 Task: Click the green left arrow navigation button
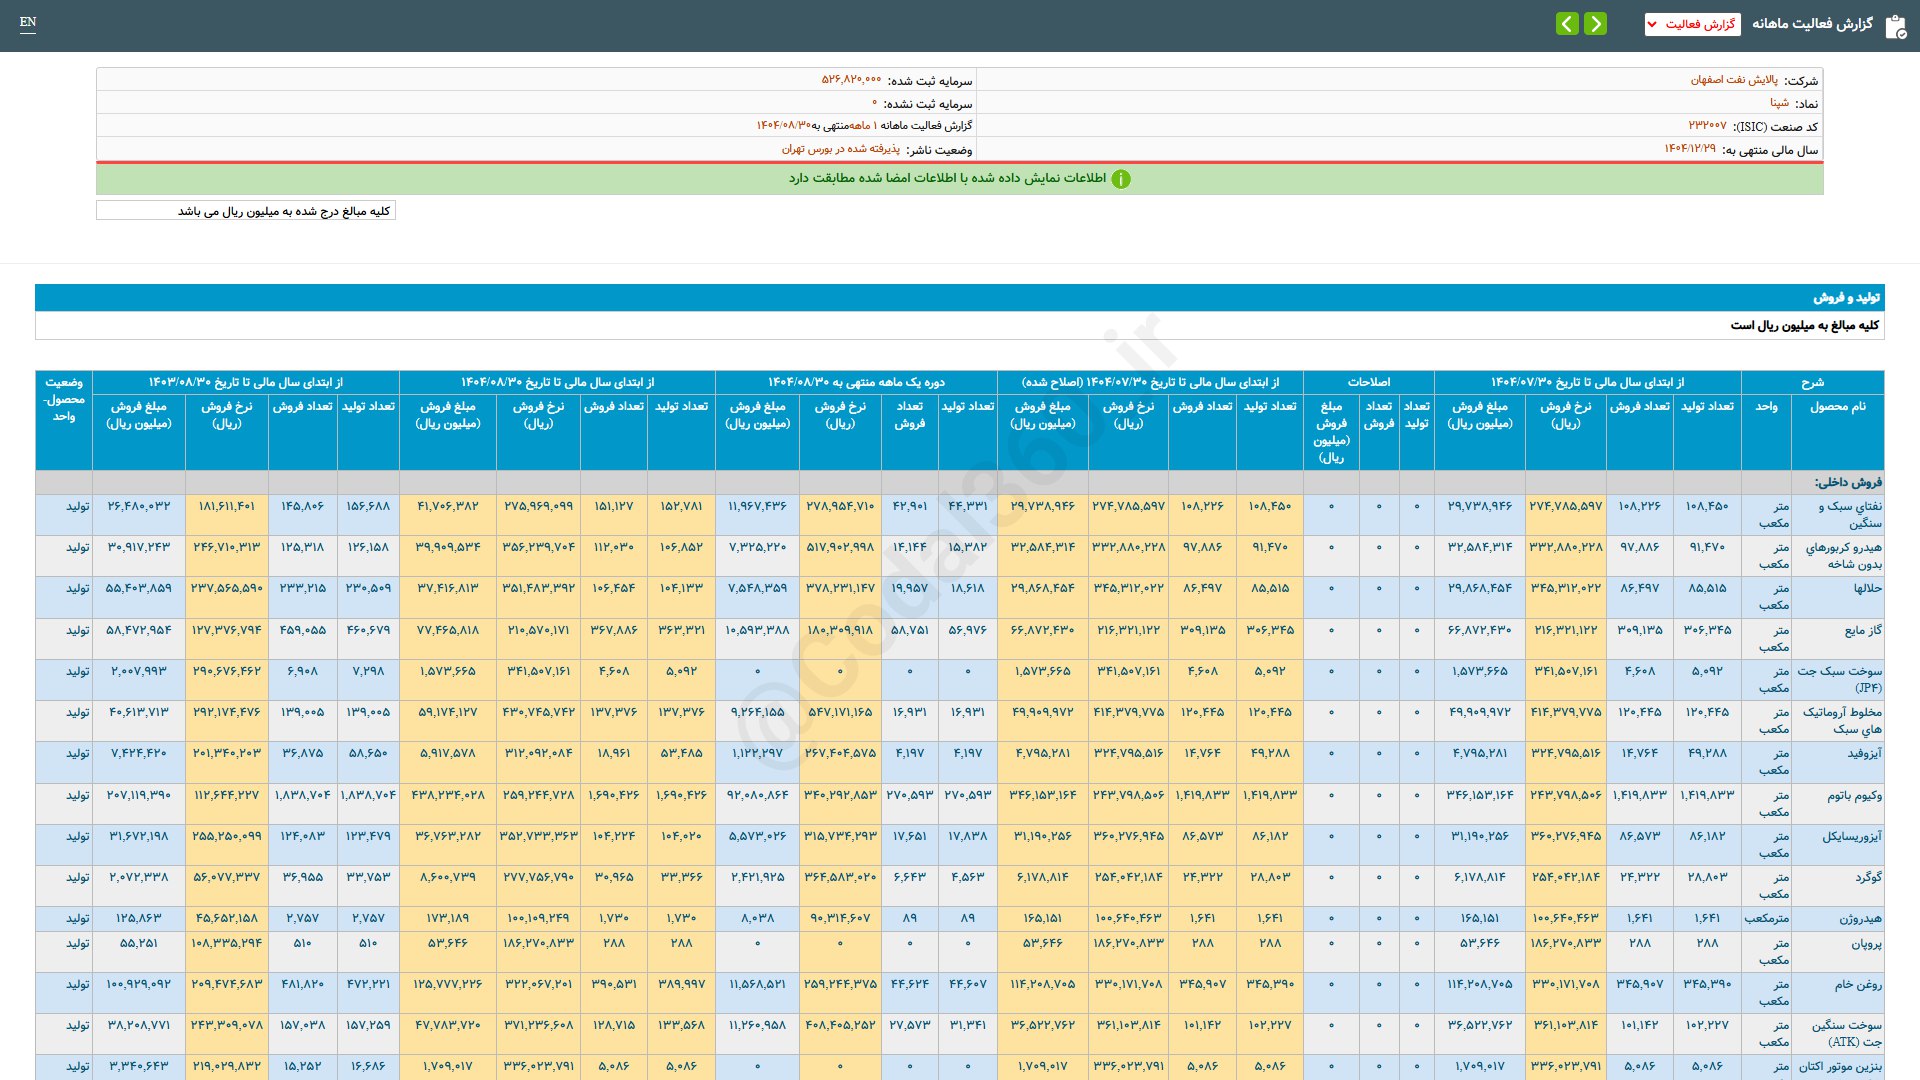[1567, 24]
